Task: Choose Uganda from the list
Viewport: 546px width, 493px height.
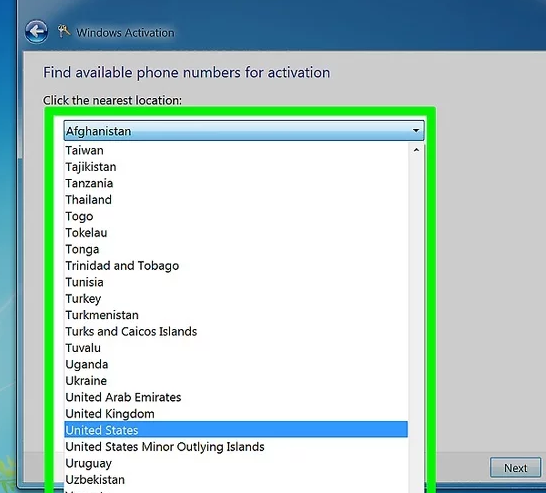Action: (x=236, y=365)
